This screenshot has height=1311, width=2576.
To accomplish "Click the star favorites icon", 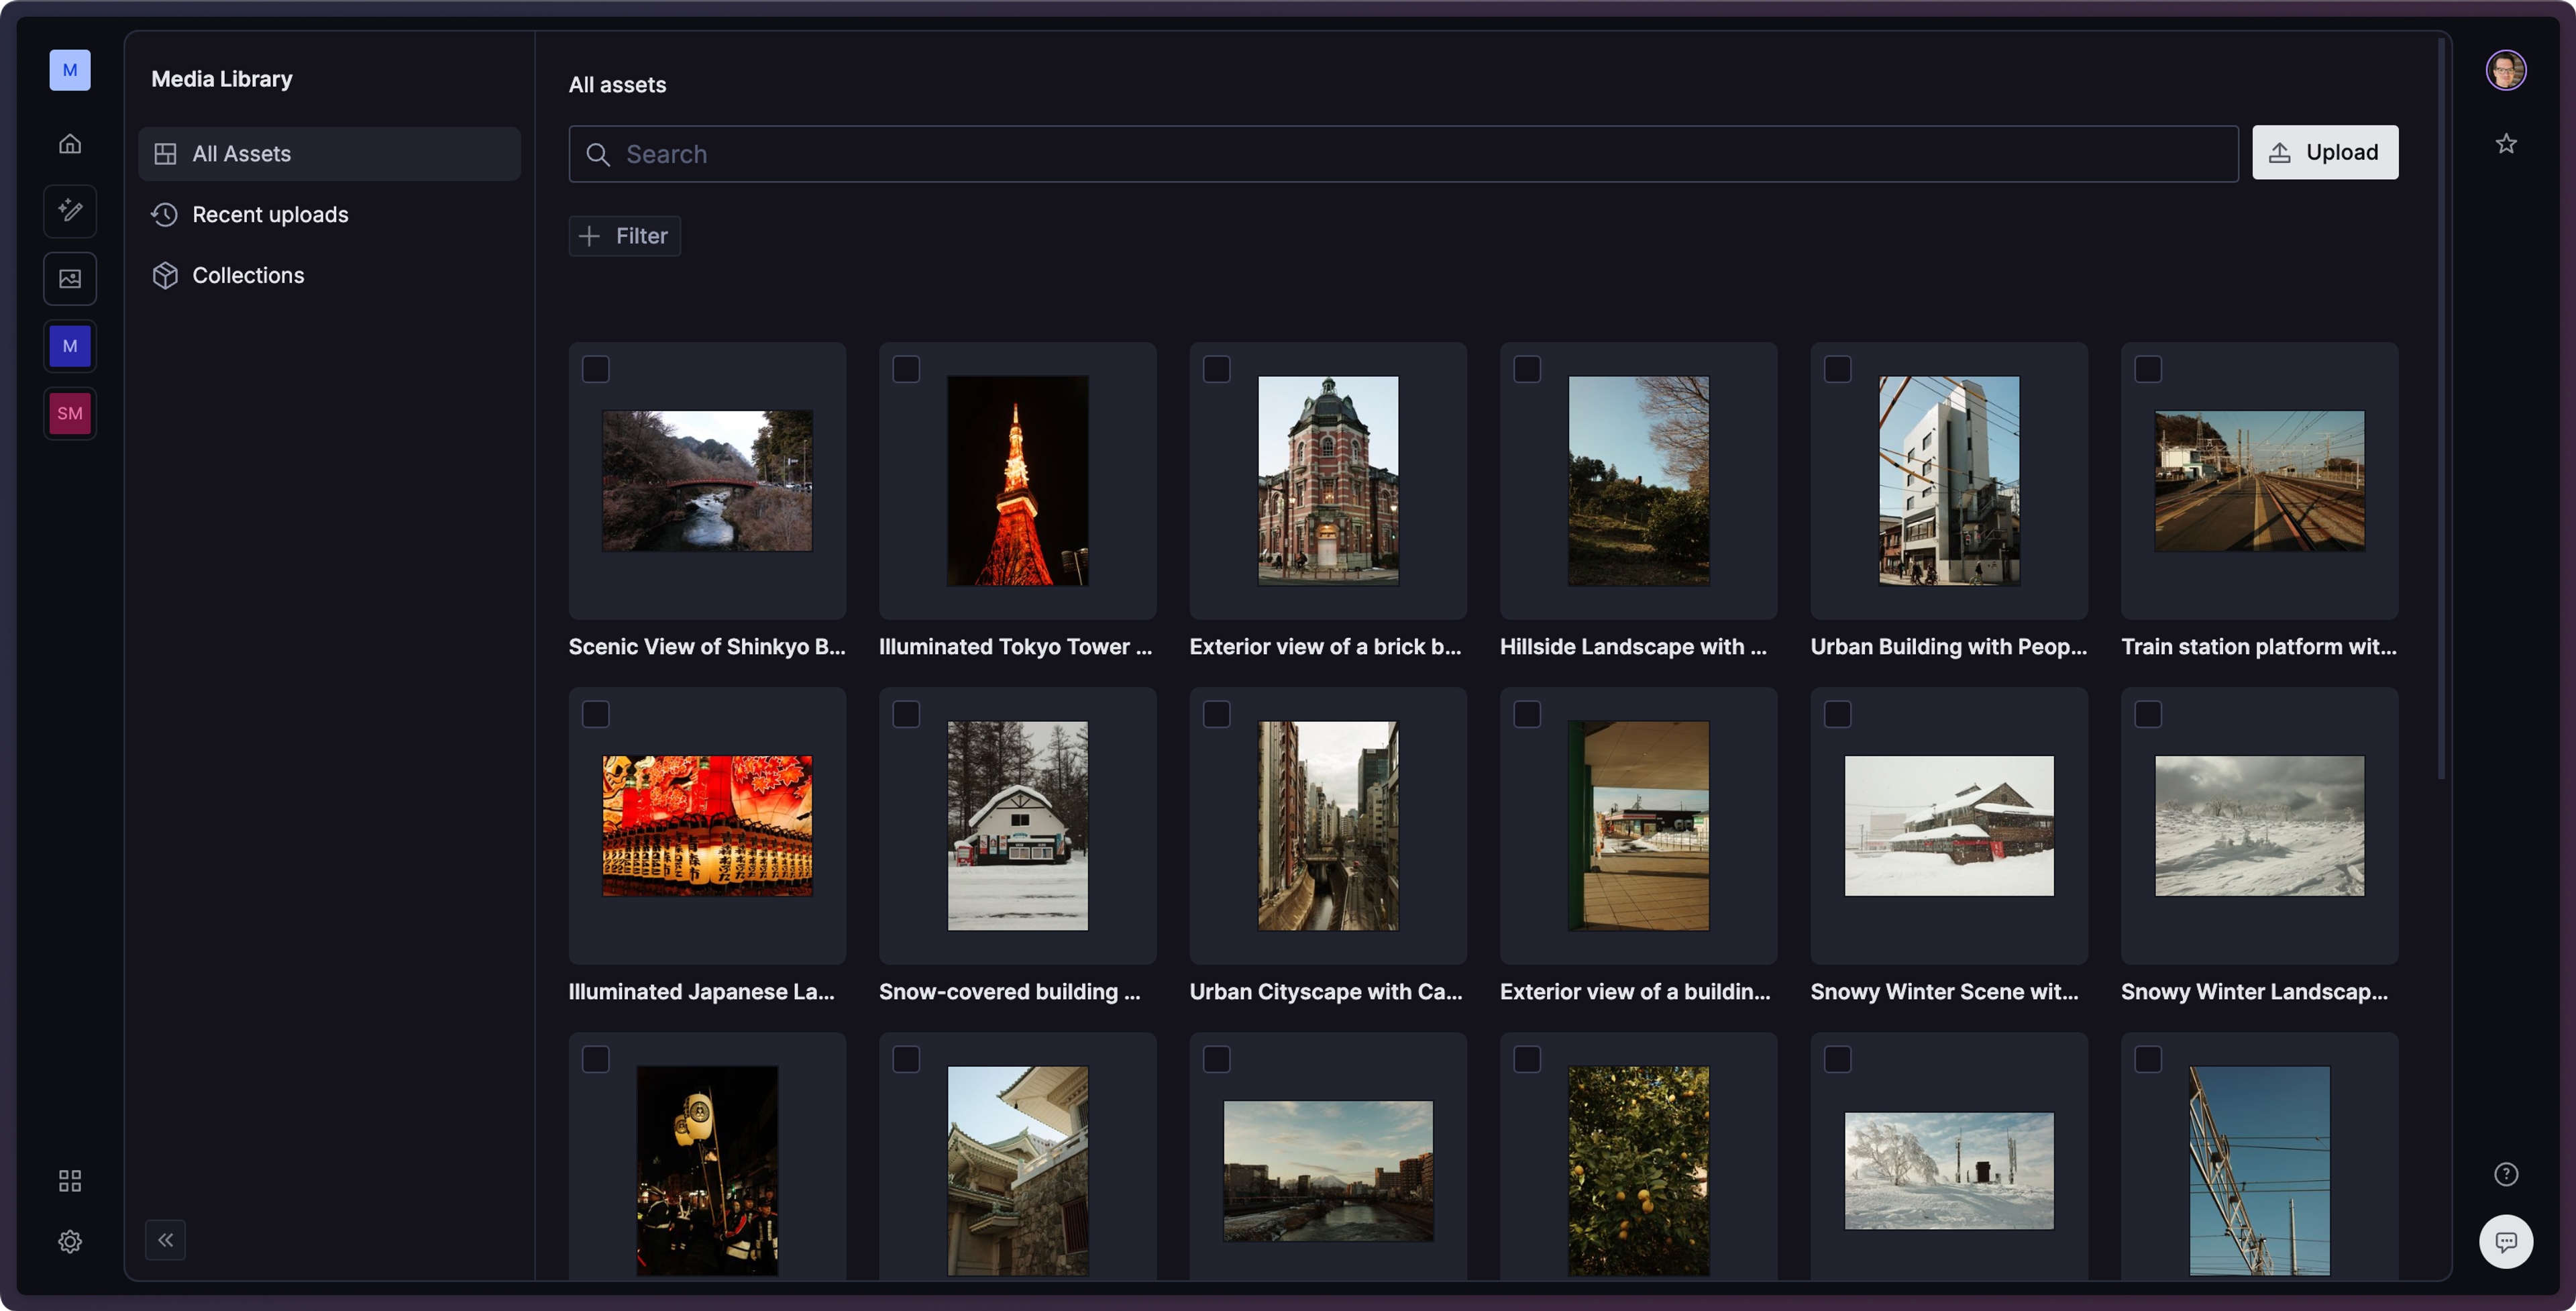I will pos(2505,144).
